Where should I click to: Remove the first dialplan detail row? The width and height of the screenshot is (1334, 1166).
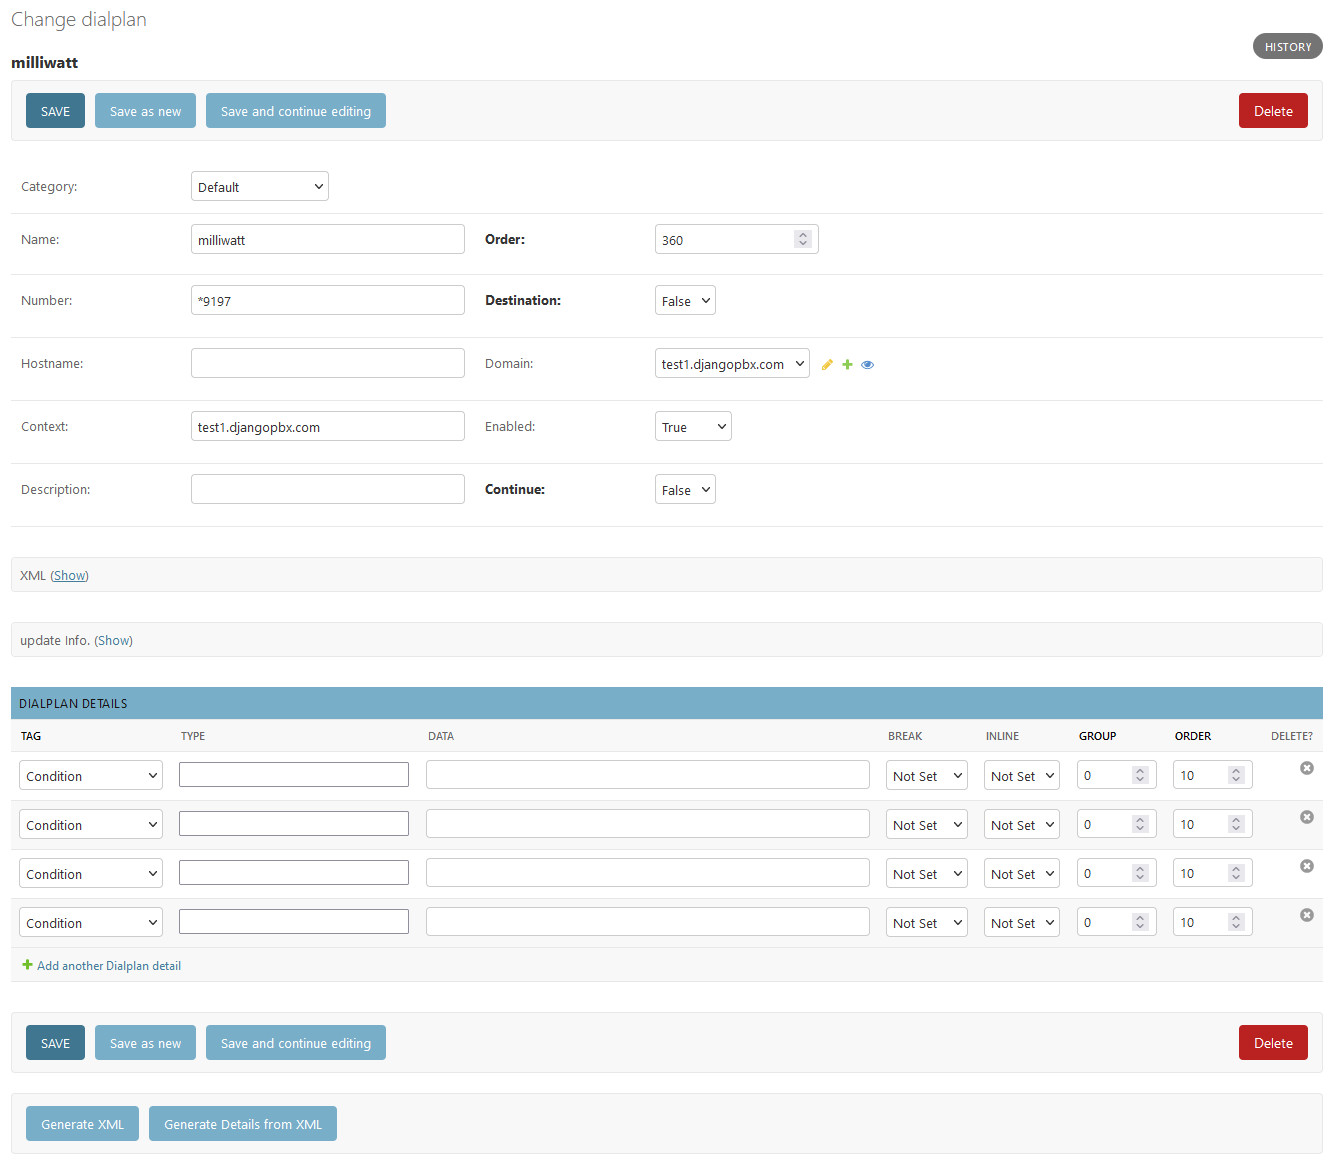click(1306, 768)
